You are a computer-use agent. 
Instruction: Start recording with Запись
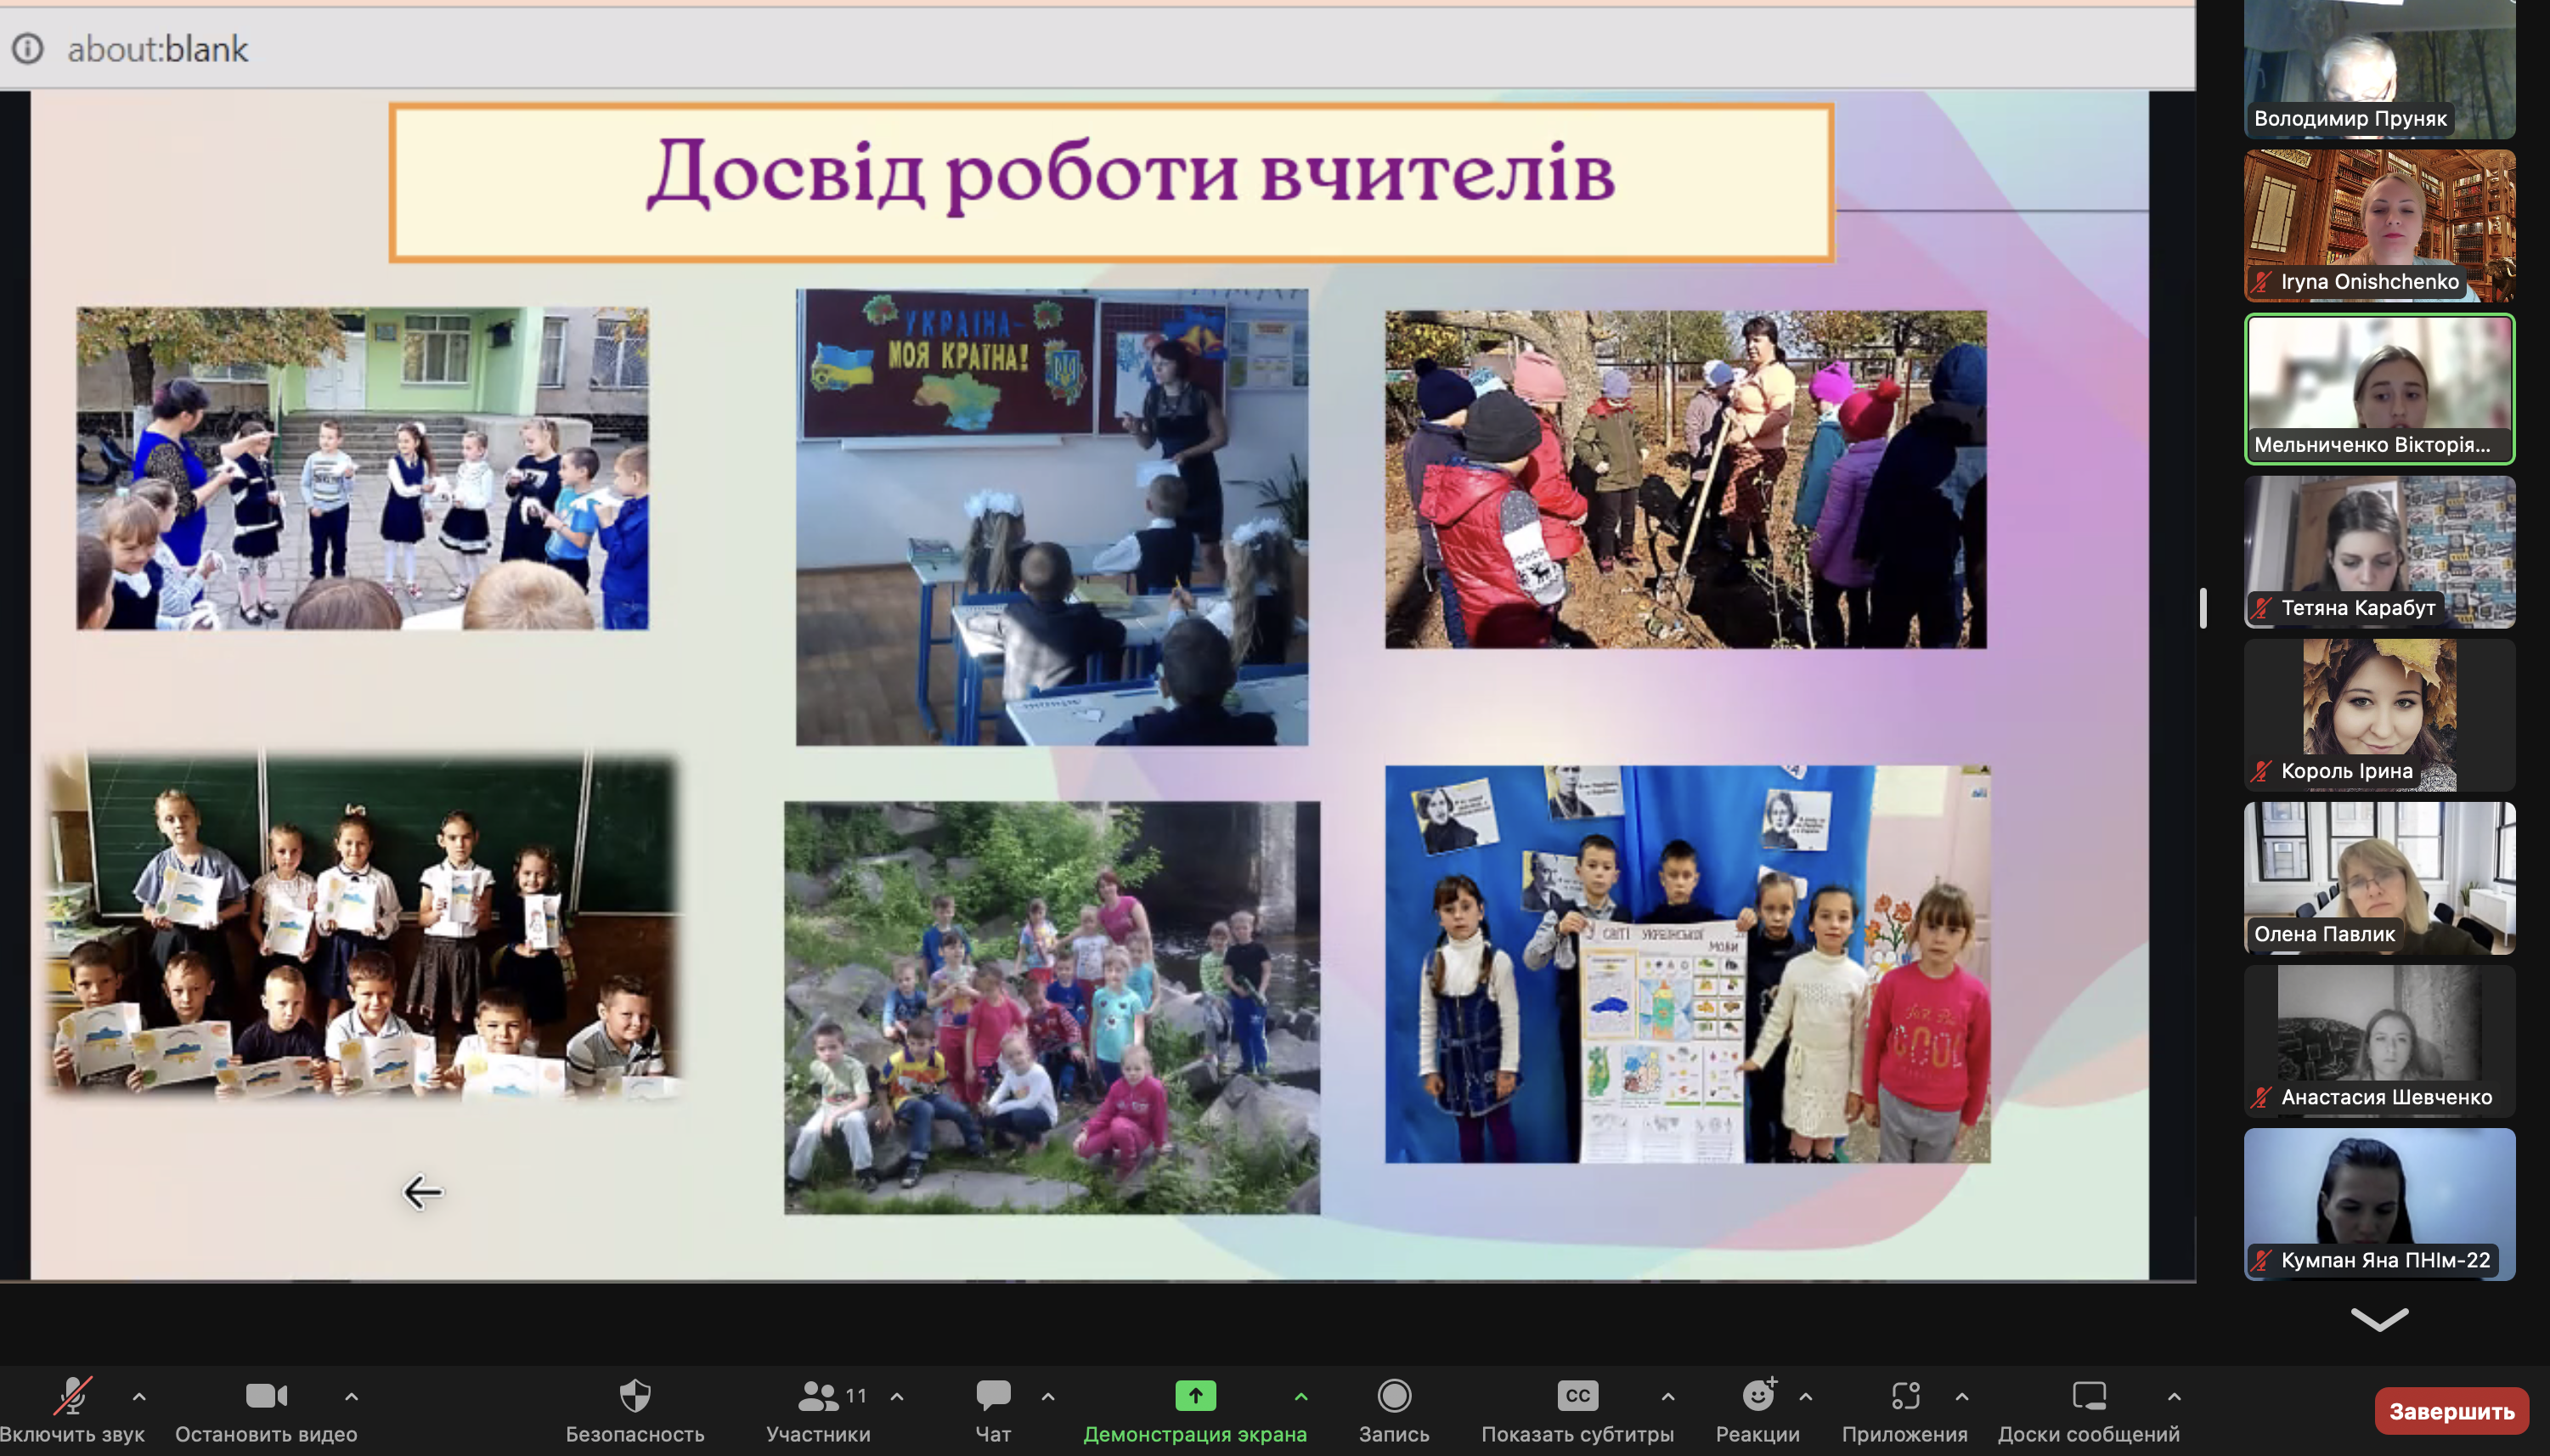click(1394, 1409)
